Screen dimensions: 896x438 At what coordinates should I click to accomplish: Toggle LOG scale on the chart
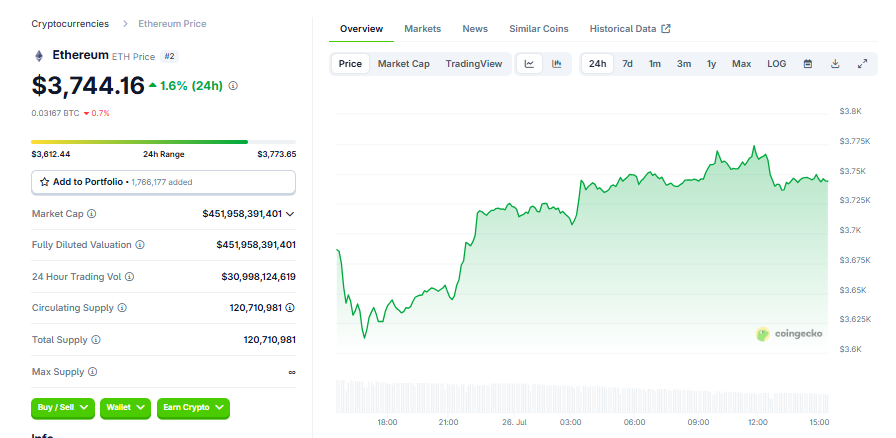pos(777,64)
